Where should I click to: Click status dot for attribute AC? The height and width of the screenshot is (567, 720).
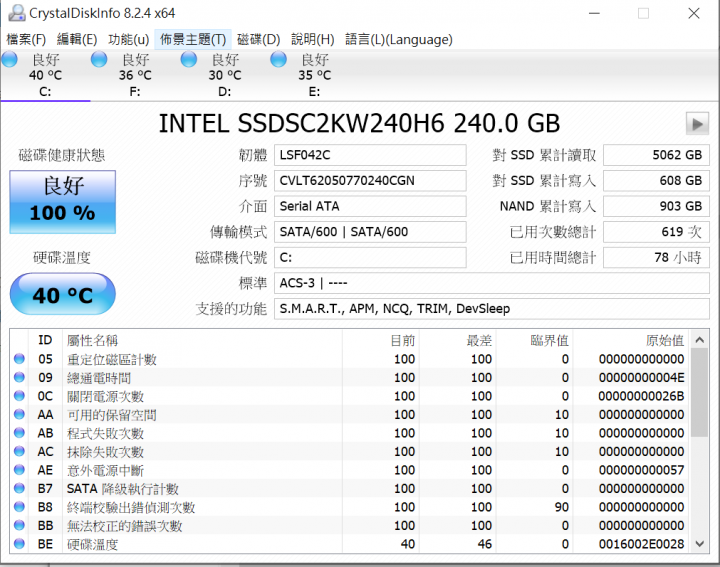(19, 451)
